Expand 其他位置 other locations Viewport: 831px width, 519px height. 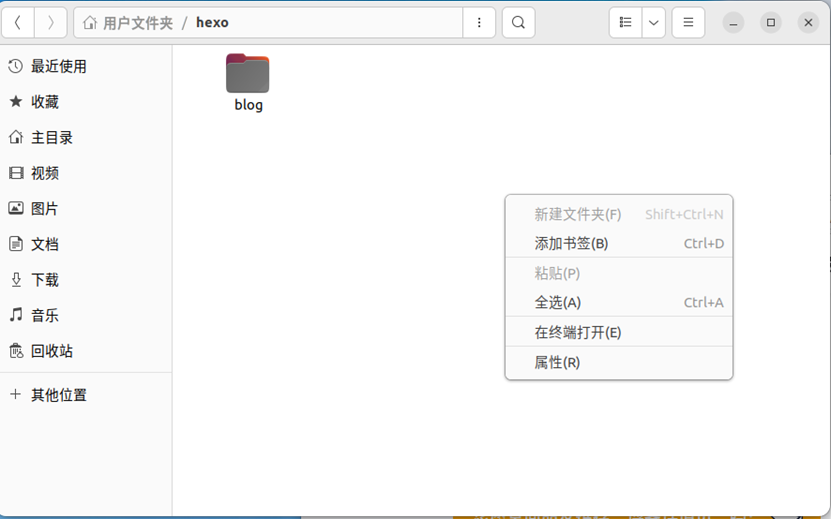point(58,395)
